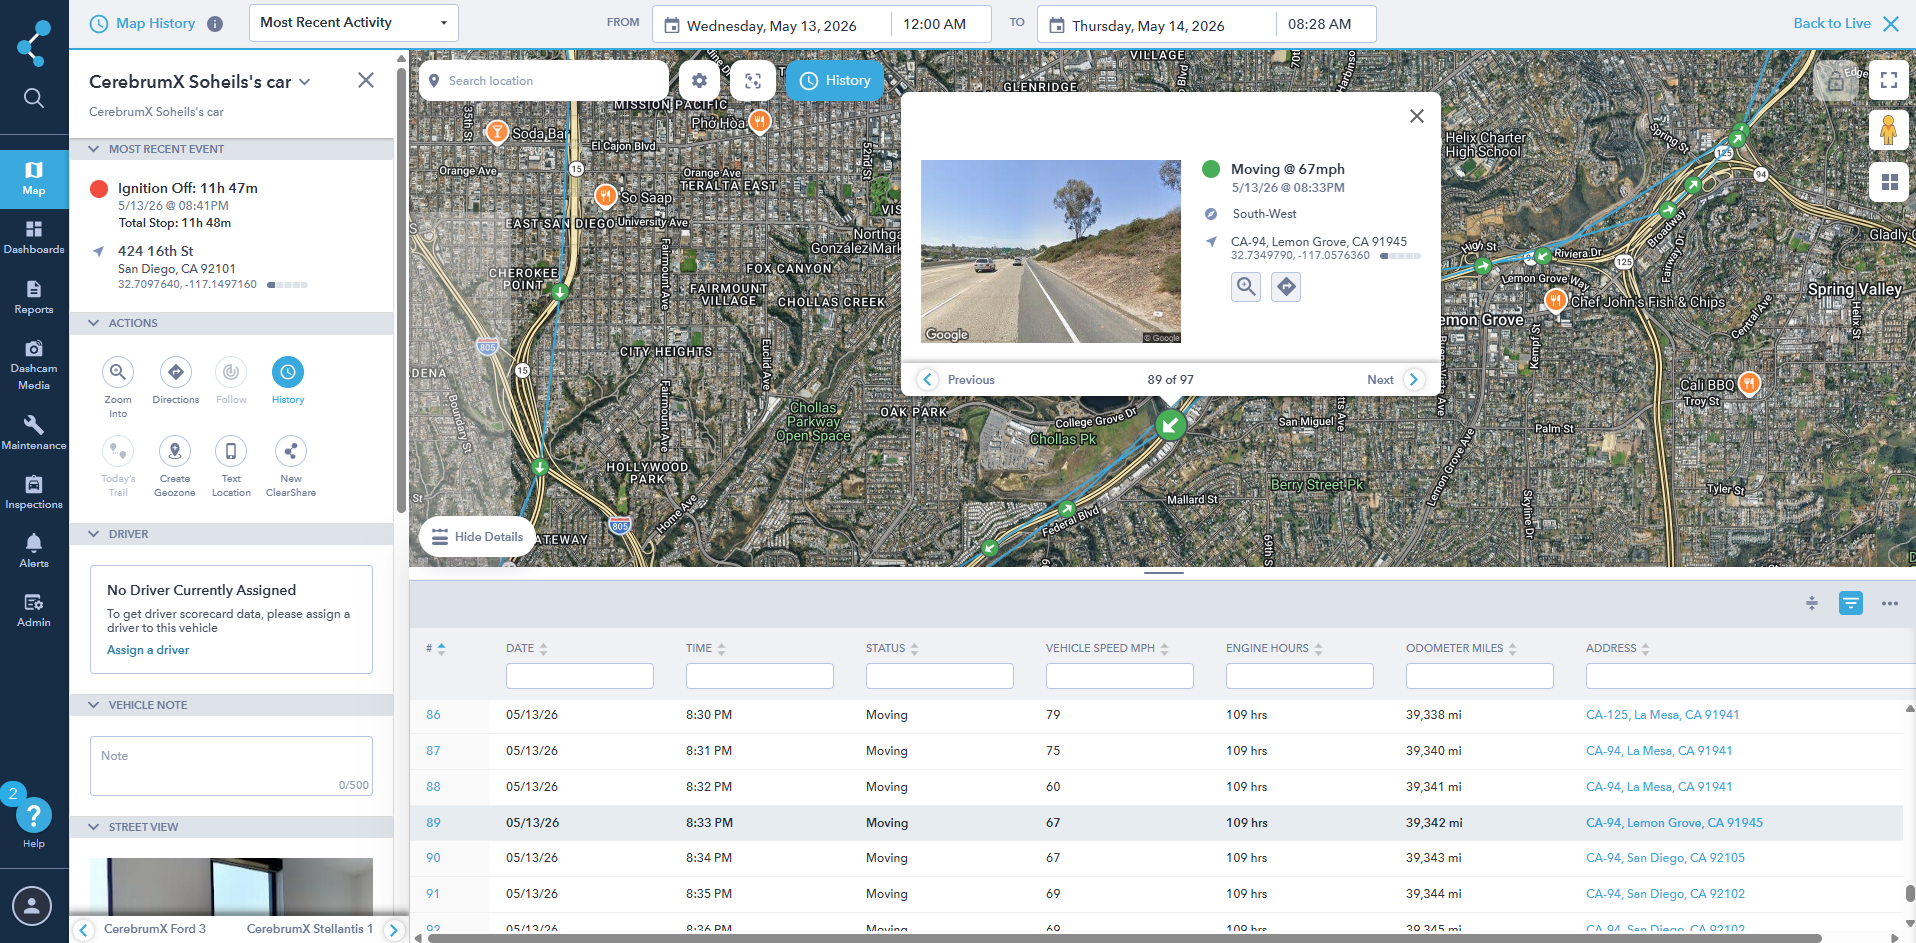Click the Search location field
This screenshot has height=943, width=1916.
point(544,81)
